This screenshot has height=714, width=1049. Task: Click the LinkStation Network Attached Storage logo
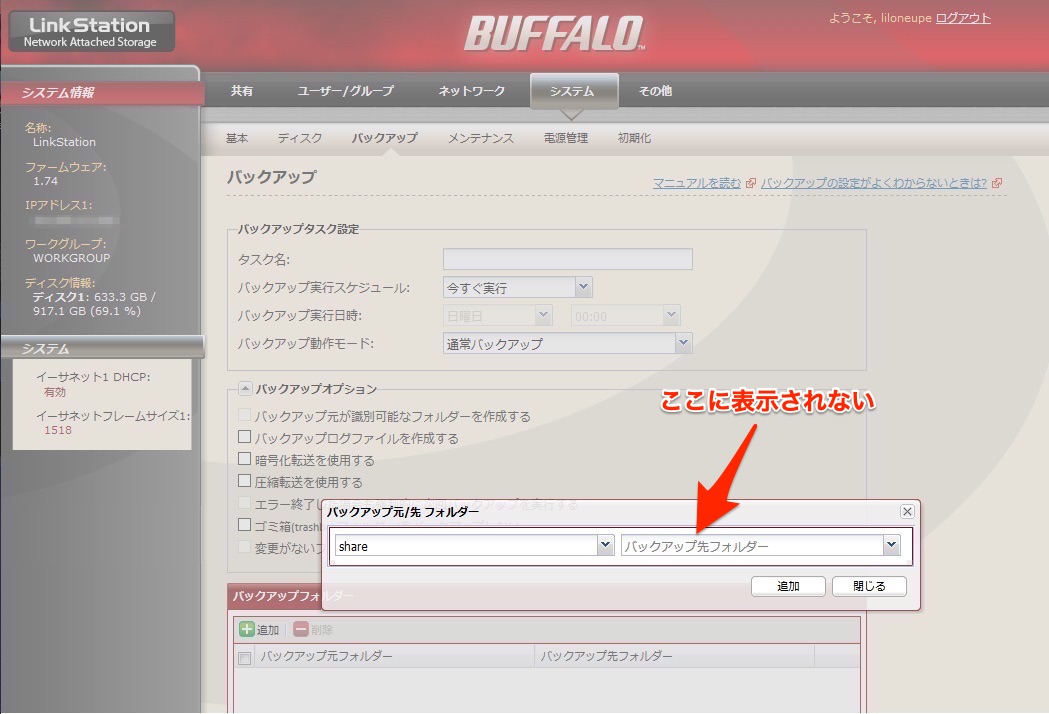91,32
